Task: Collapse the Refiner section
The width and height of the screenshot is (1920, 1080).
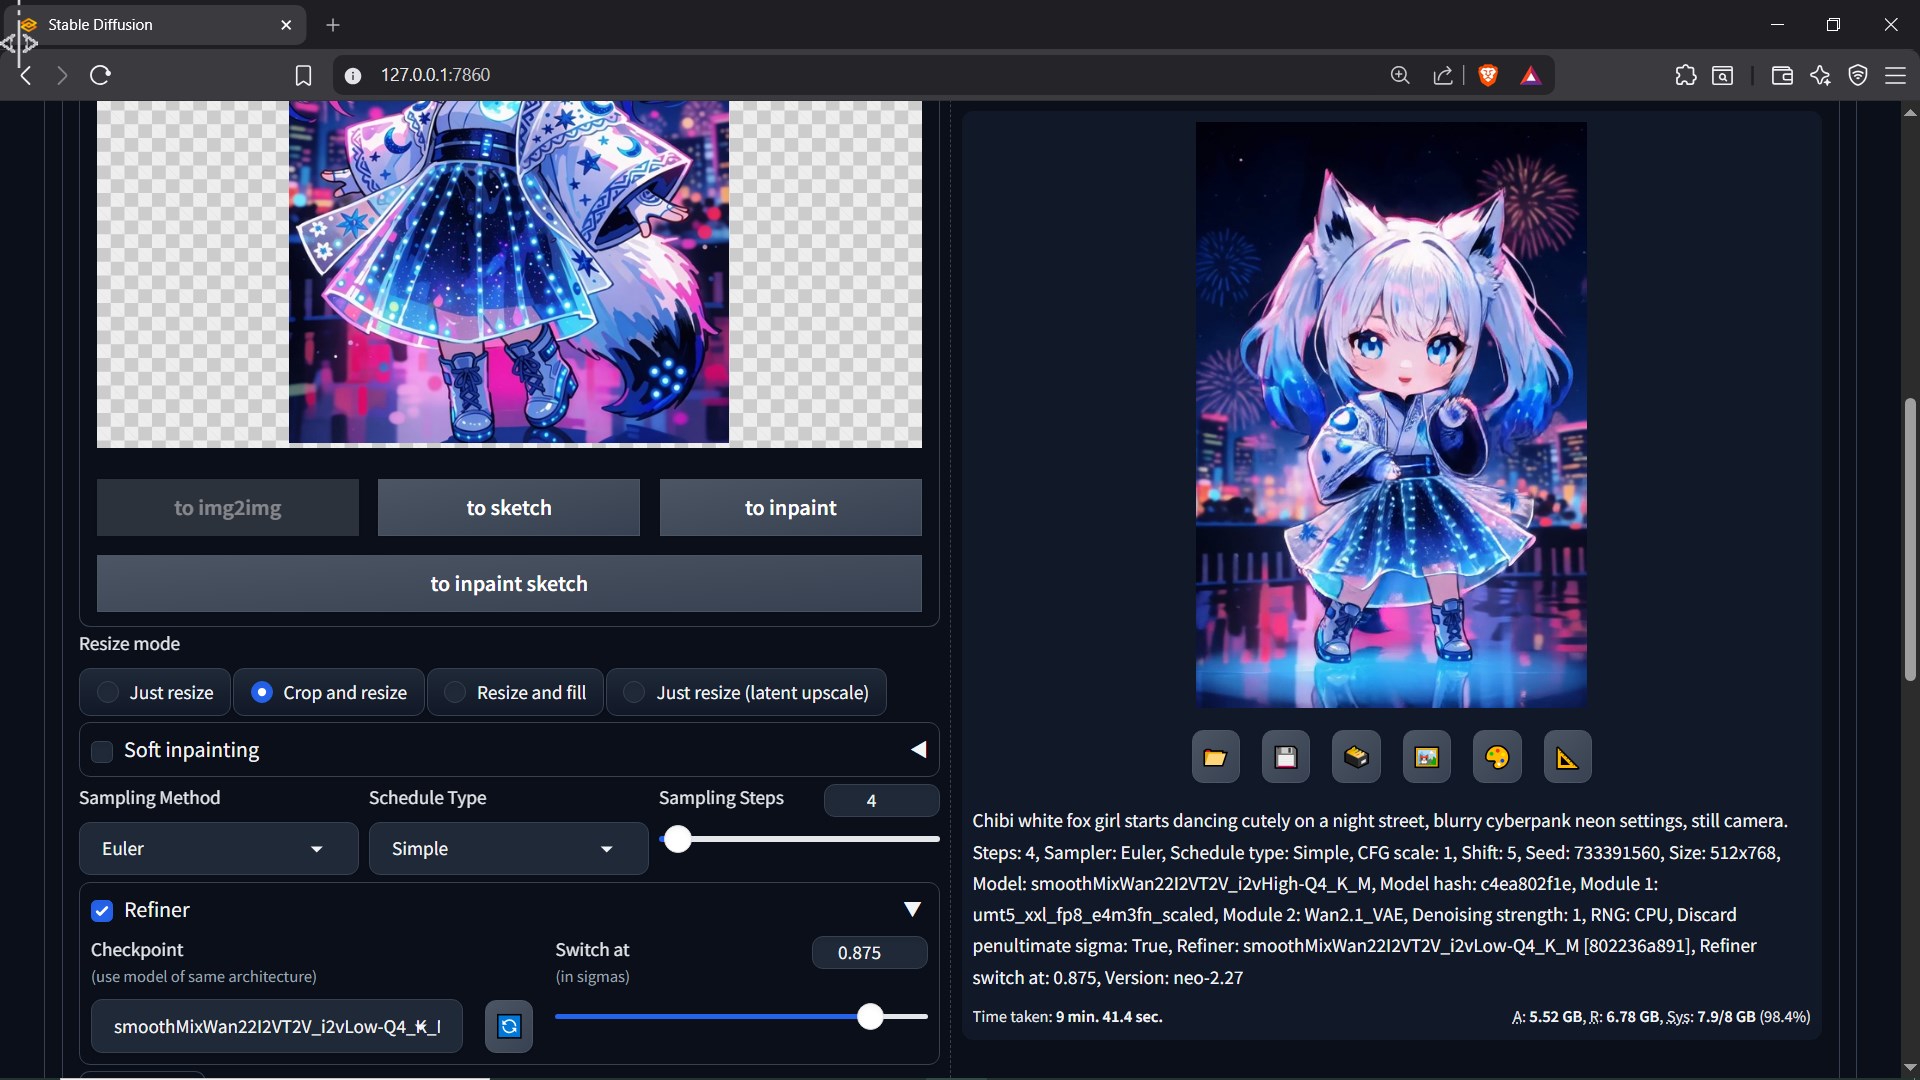Action: coord(912,909)
